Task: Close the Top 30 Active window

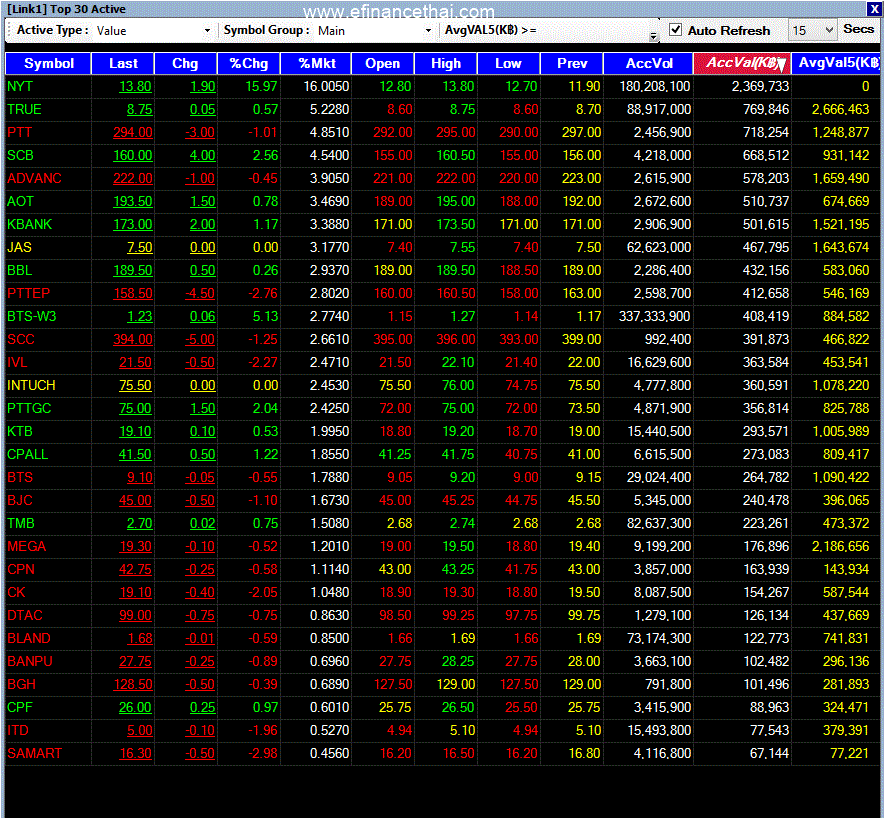Action: [873, 9]
